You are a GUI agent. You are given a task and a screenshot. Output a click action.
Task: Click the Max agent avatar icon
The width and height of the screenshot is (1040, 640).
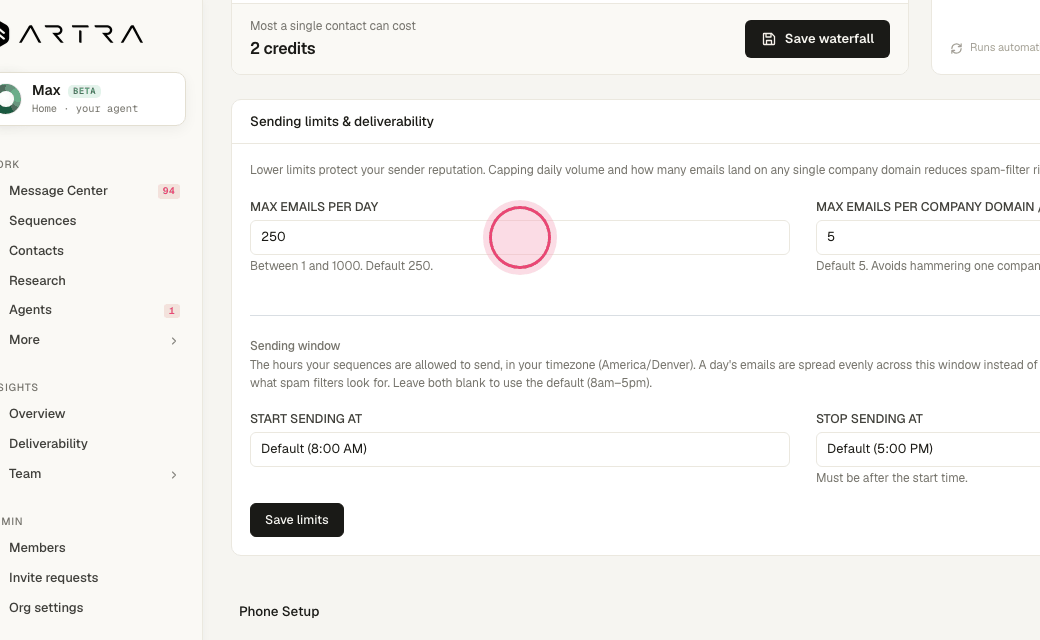pyautogui.click(x=10, y=99)
